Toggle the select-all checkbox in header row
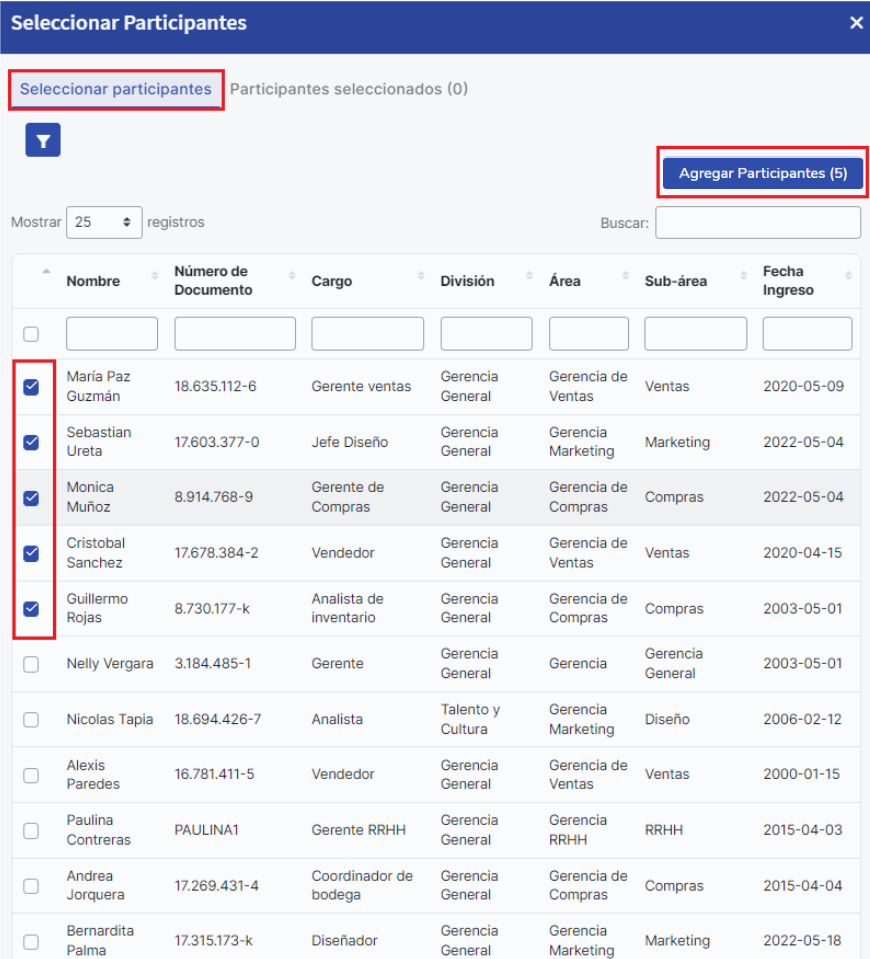This screenshot has width=870, height=959. [x=31, y=334]
